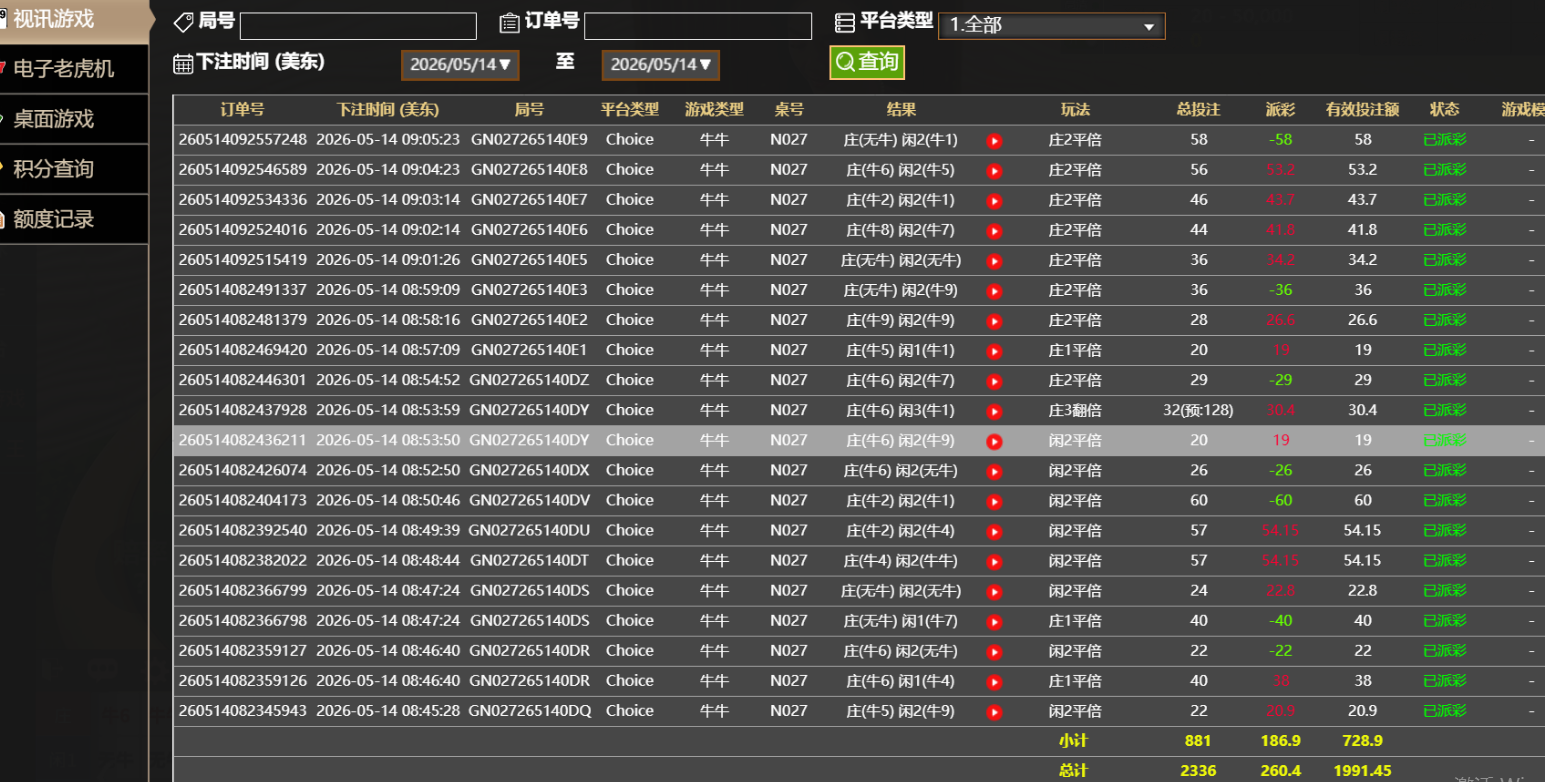The height and width of the screenshot is (782, 1545).
Task: Focus the 订单号 input field
Action: [x=697, y=26]
